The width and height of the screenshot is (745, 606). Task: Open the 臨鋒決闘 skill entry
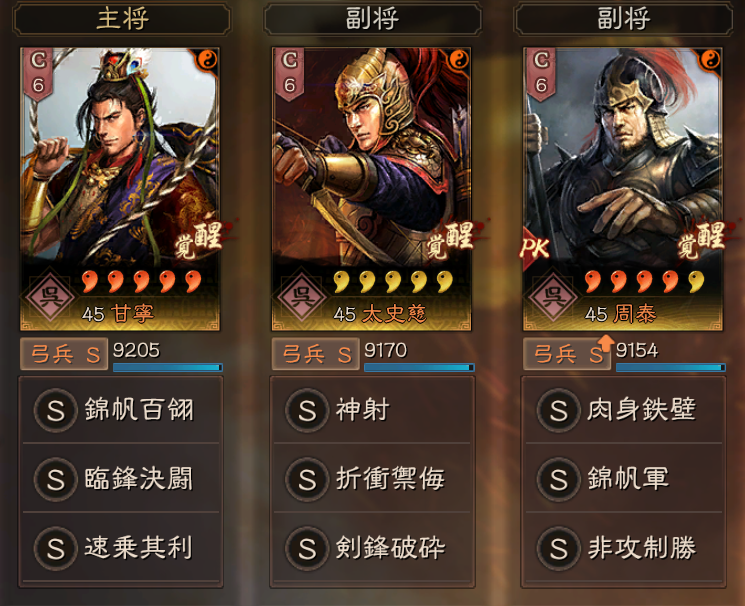(x=121, y=479)
